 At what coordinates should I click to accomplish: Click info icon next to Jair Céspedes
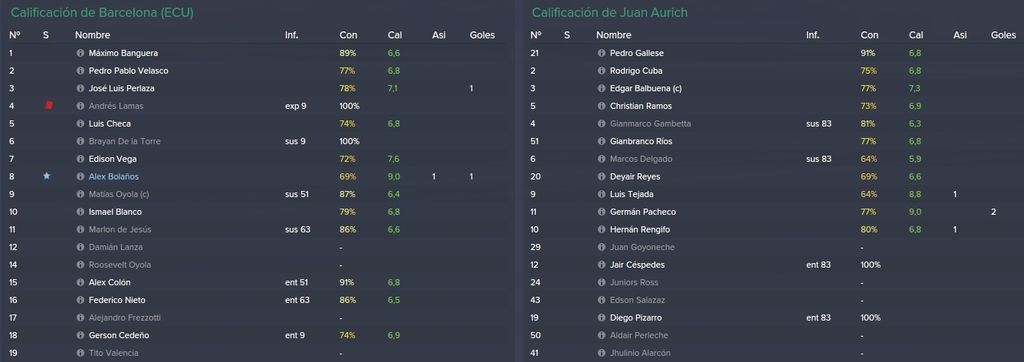point(601,265)
